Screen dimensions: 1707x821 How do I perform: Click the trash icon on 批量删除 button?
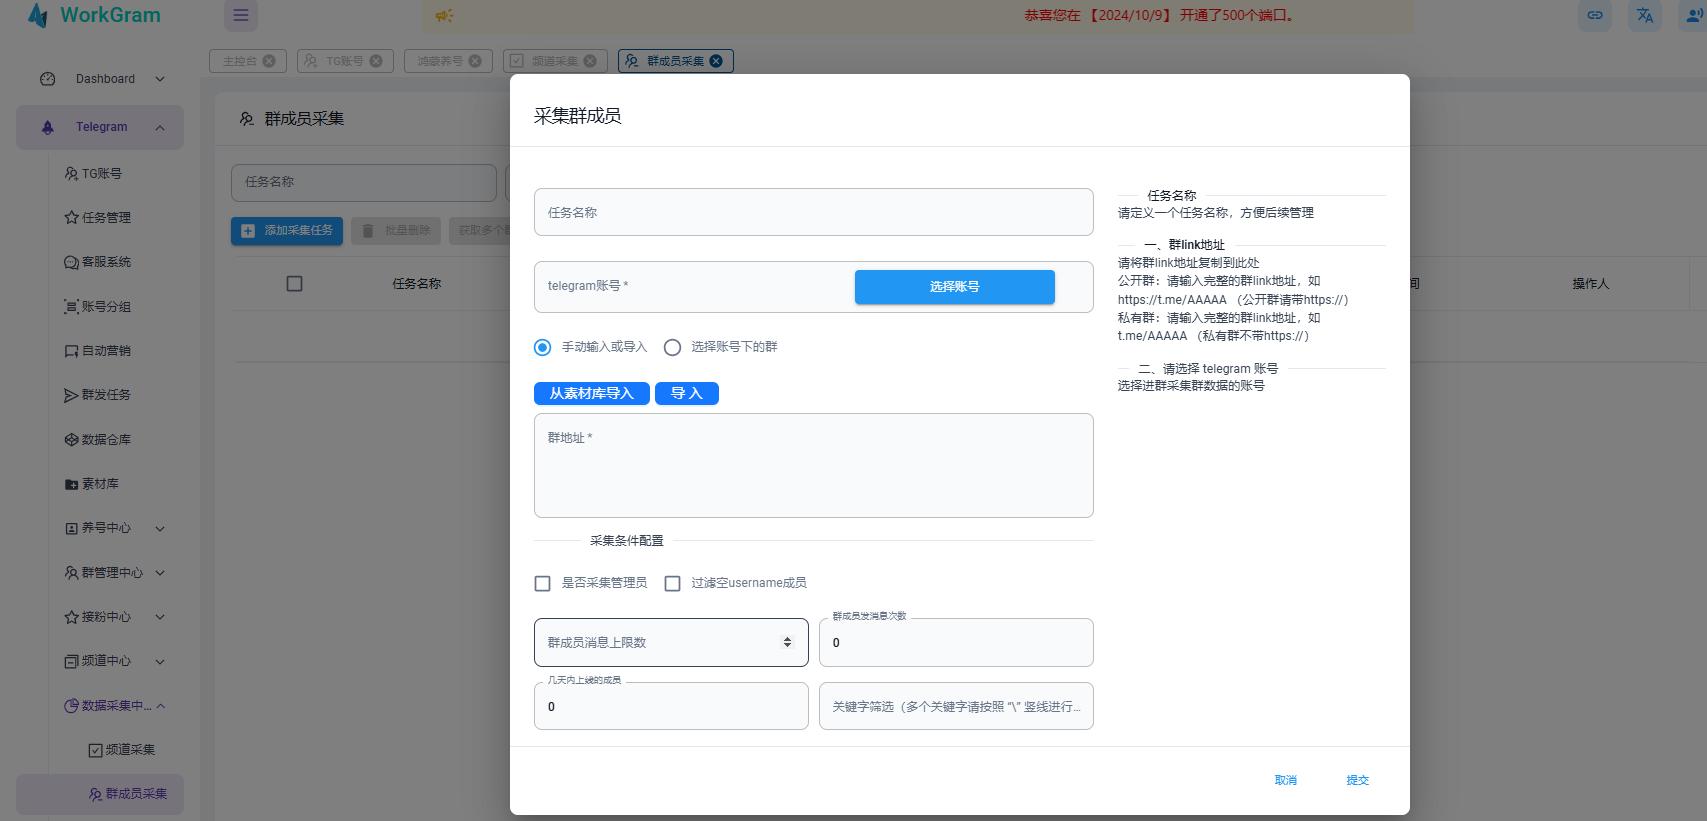368,231
